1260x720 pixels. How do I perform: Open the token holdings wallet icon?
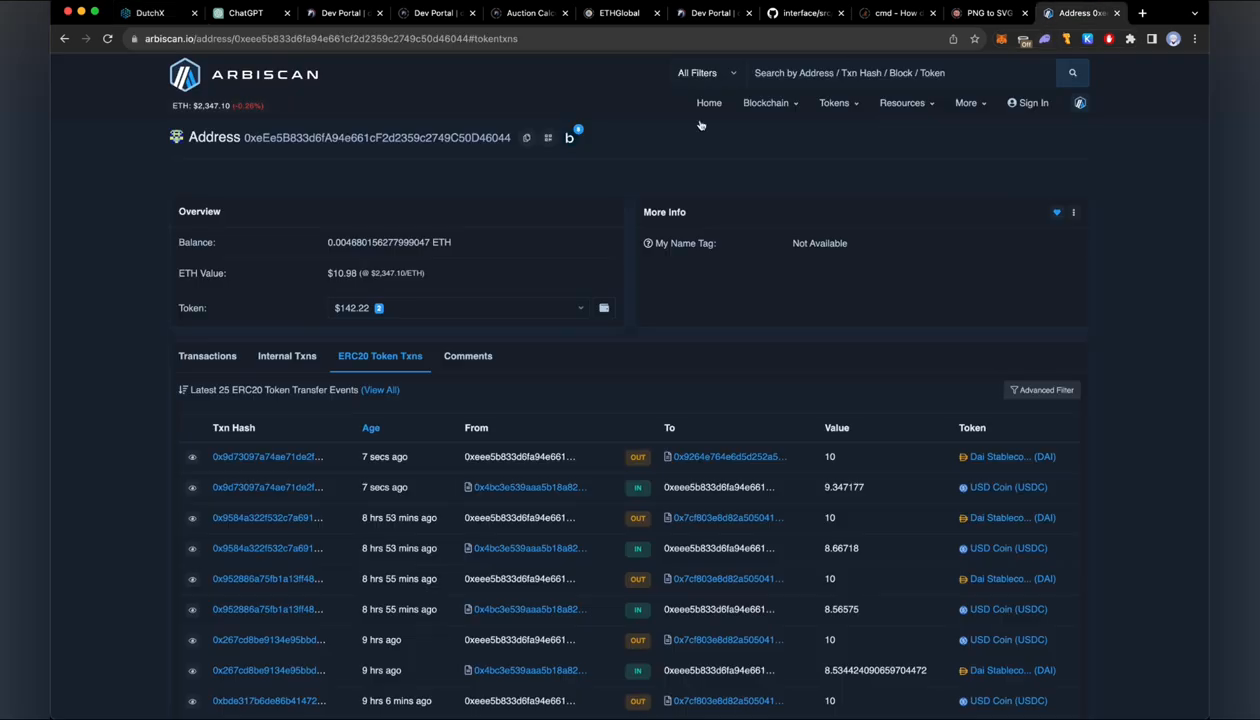pos(604,308)
